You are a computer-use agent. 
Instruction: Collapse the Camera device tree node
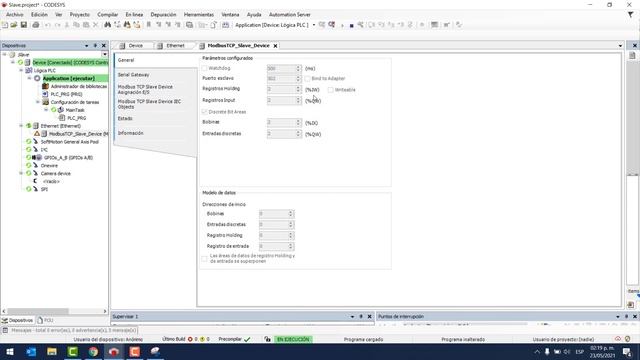(x=21, y=173)
